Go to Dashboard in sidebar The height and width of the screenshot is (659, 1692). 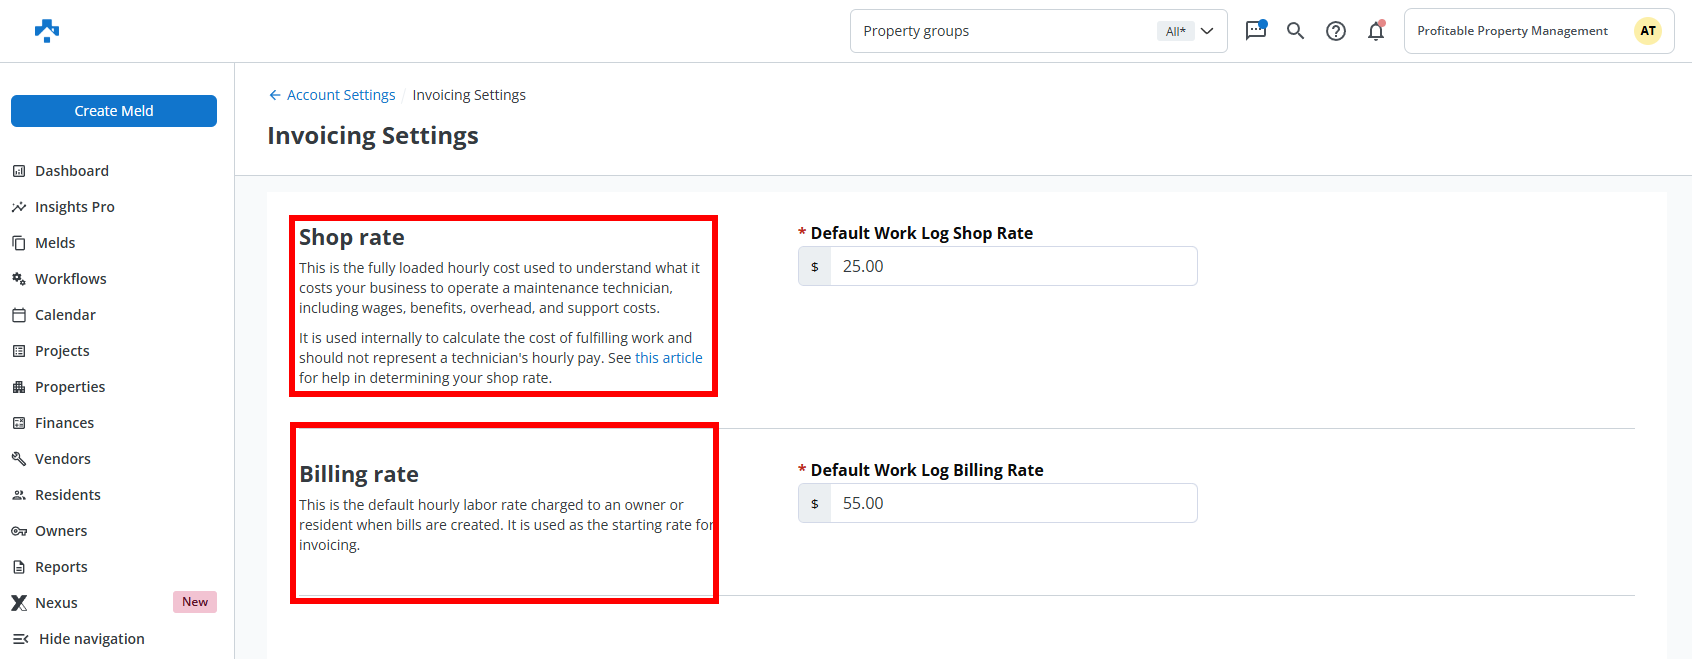point(71,171)
